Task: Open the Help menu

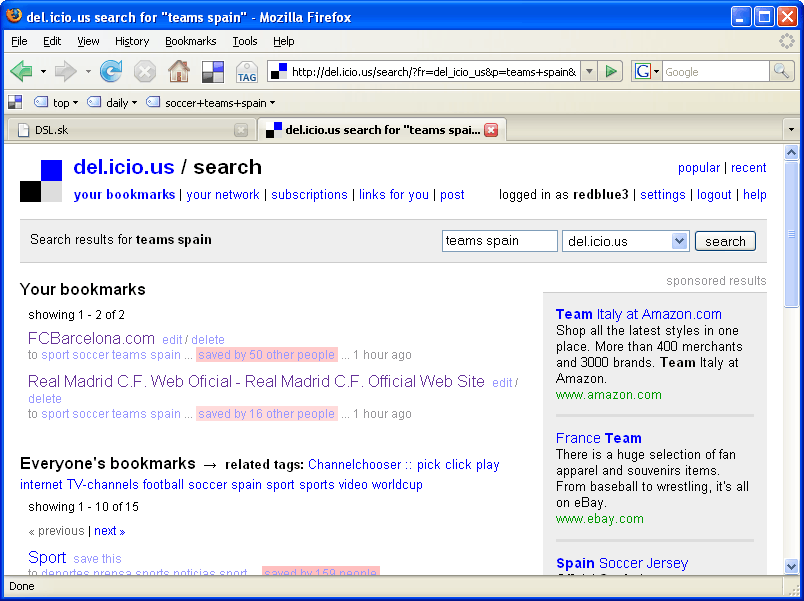Action: point(284,41)
